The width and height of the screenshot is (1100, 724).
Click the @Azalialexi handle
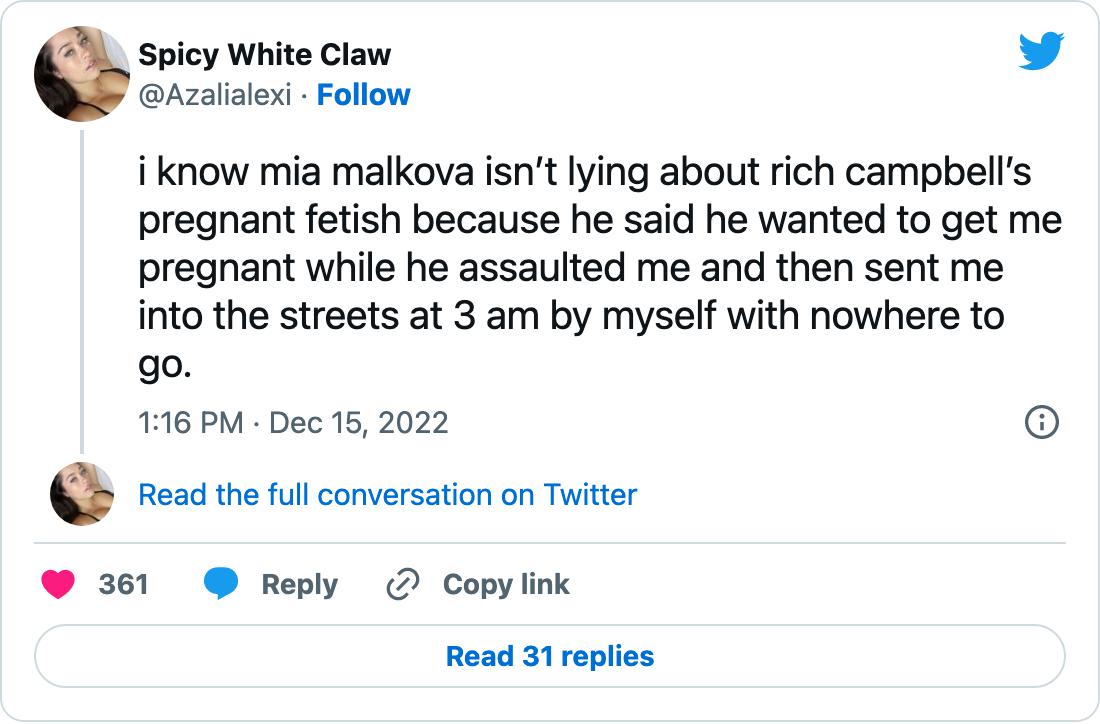click(214, 95)
